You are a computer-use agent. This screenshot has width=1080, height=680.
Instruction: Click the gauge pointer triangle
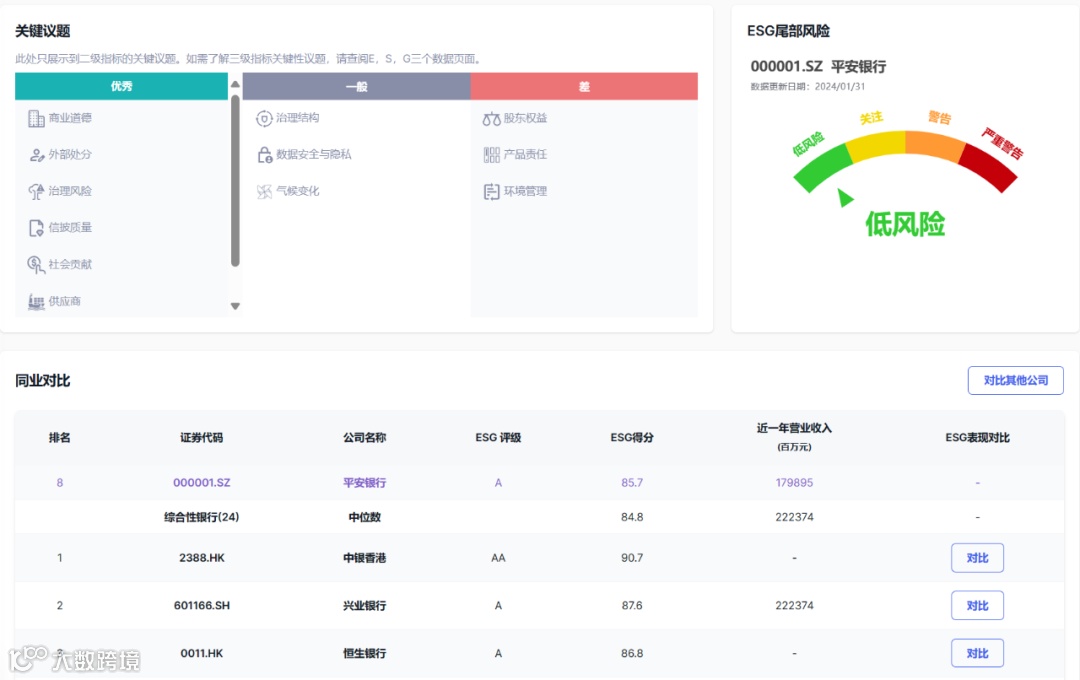pyautogui.click(x=844, y=198)
